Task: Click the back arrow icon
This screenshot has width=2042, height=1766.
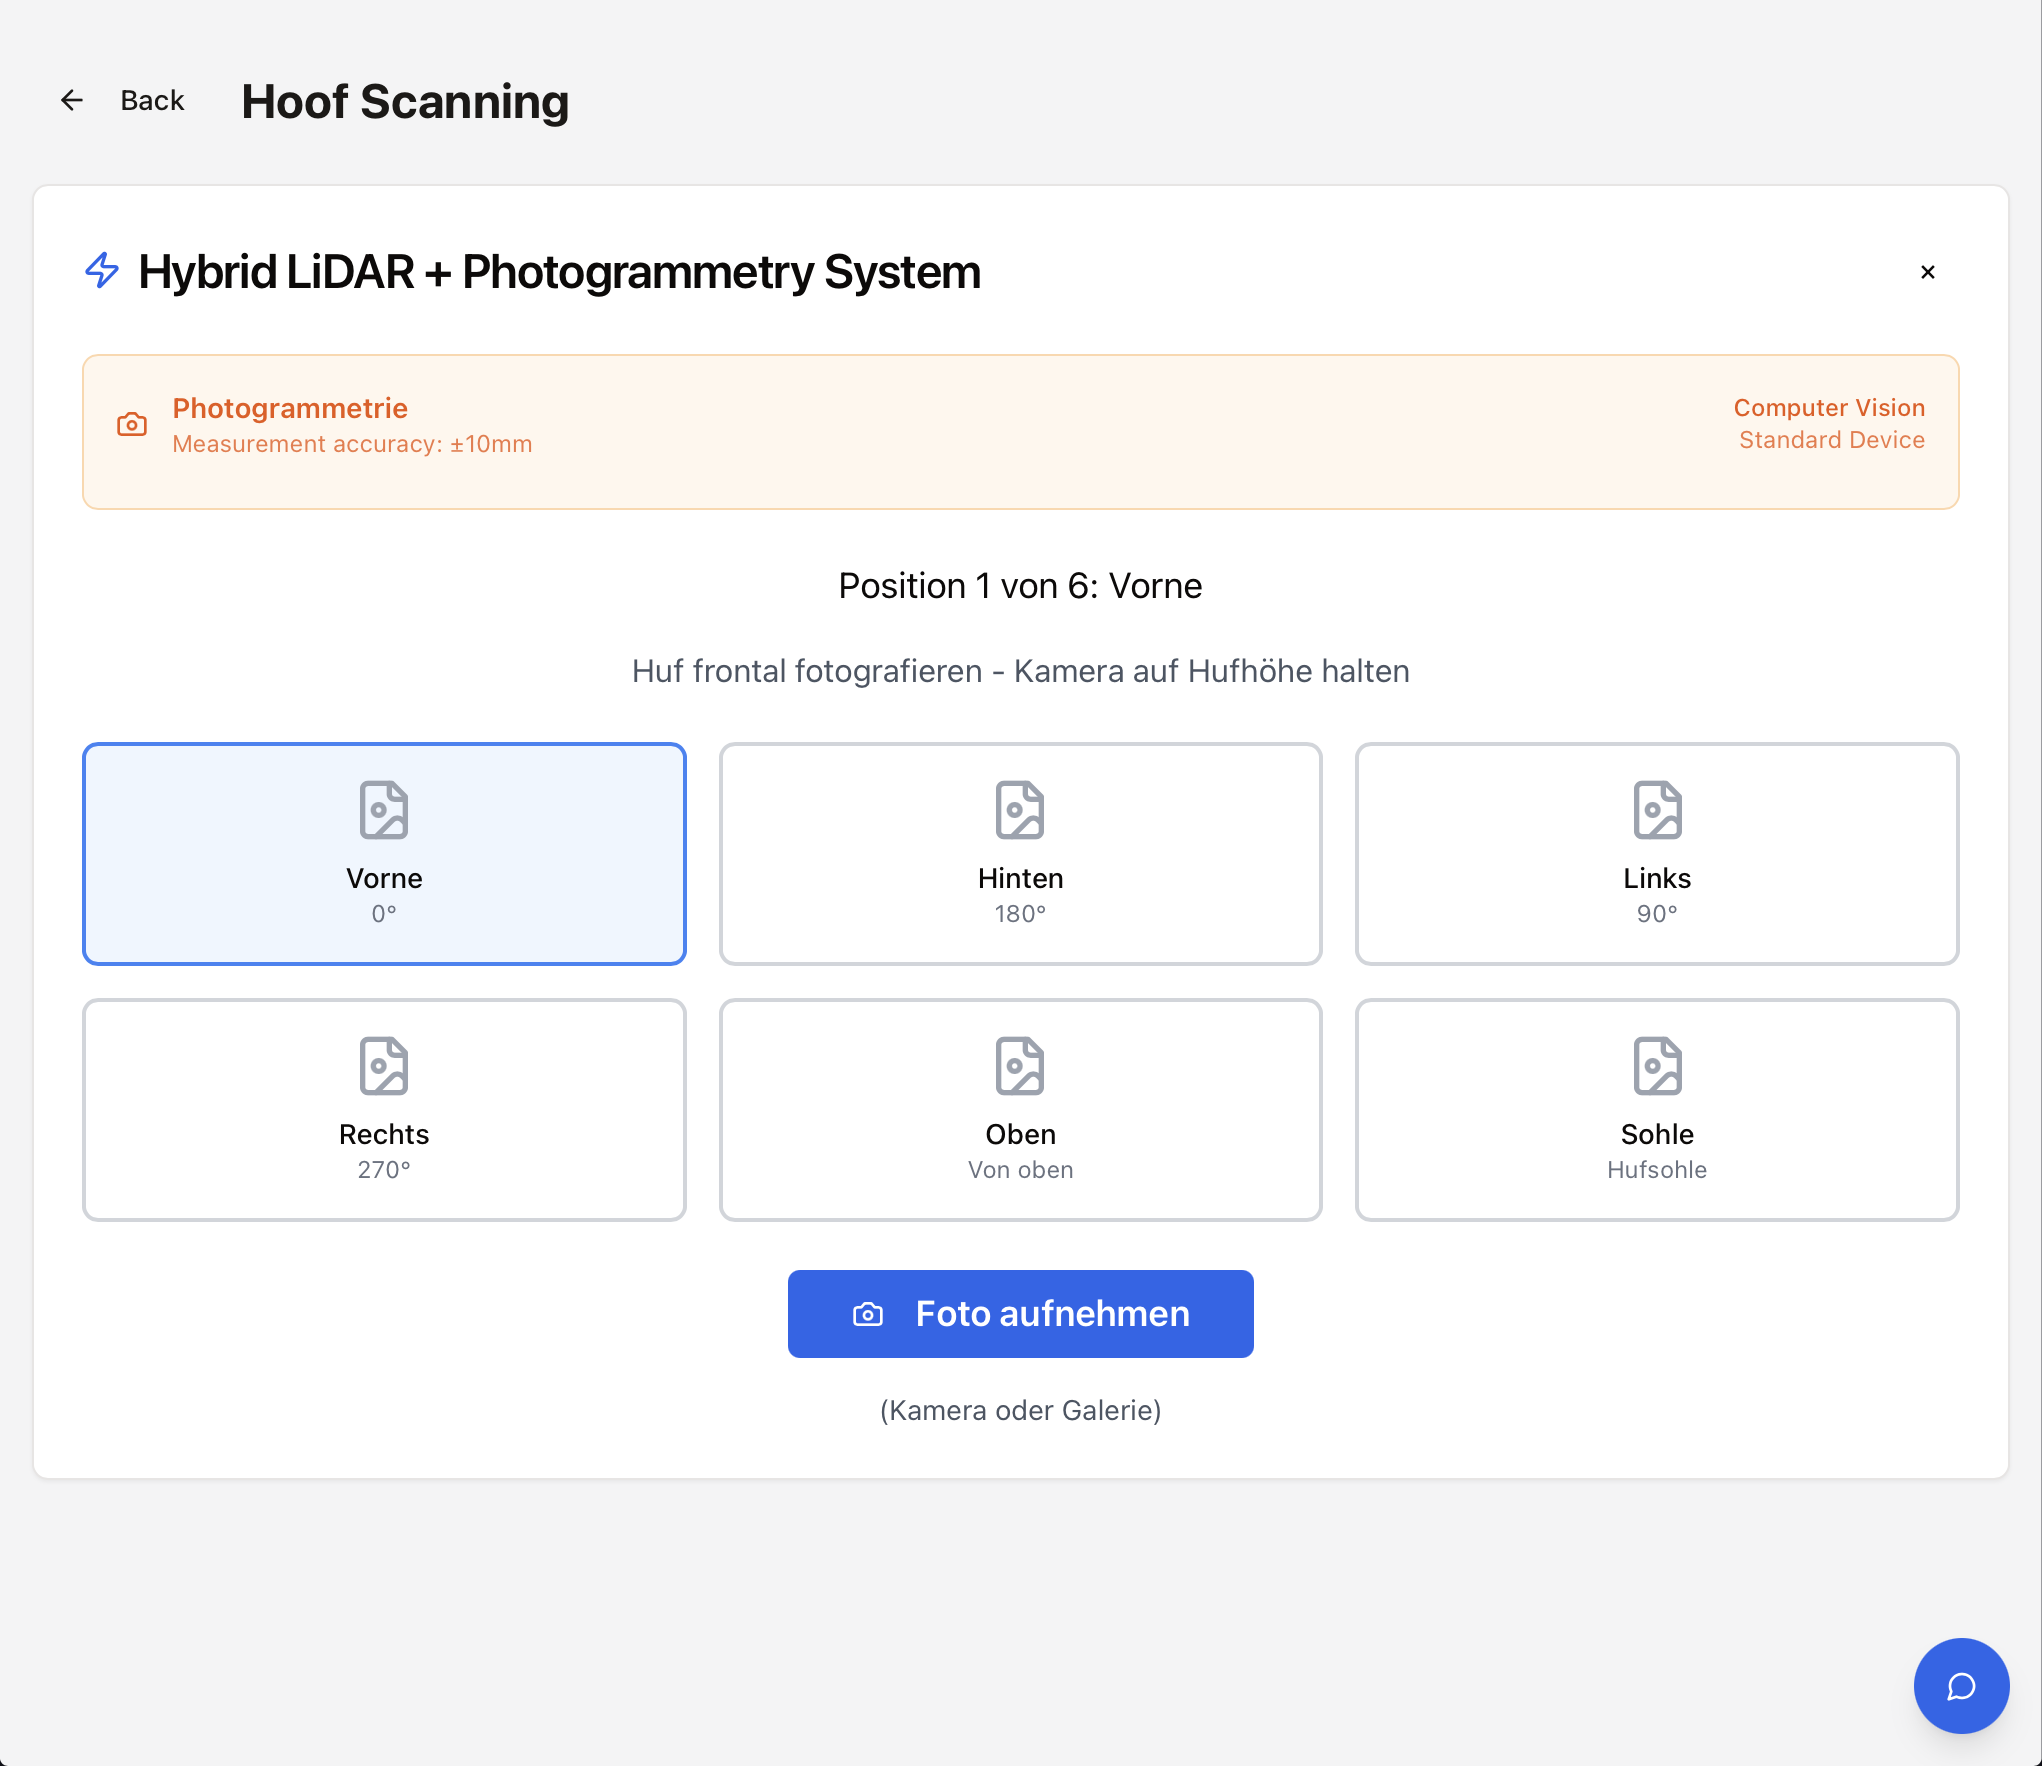Action: [72, 100]
